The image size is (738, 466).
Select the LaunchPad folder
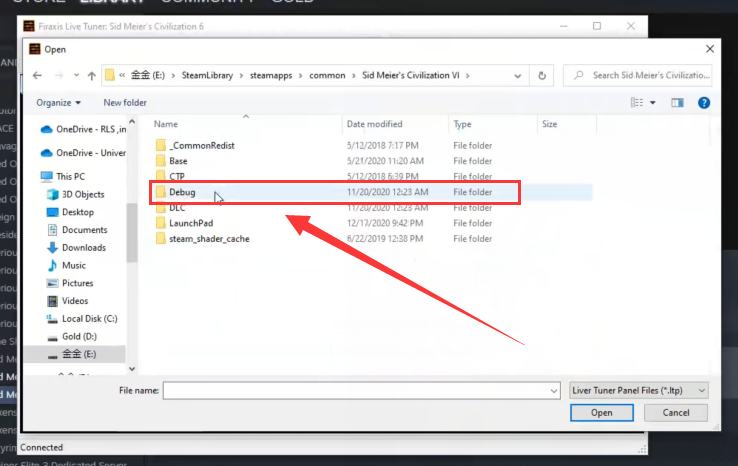[x=191, y=223]
